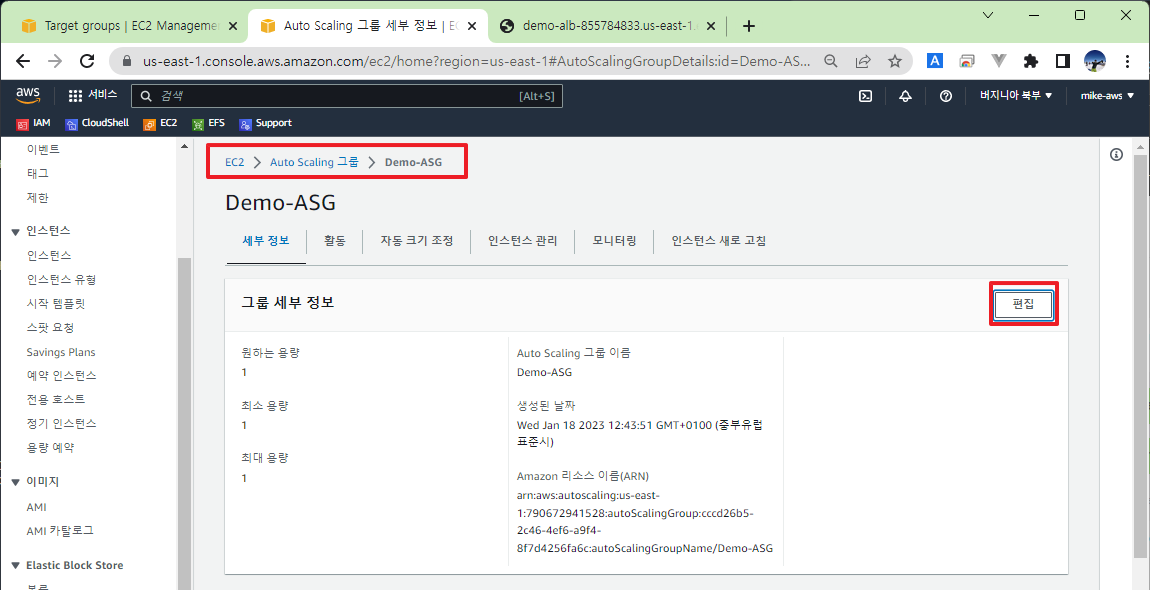Switch to the 인스턴스 관리 tab
Image resolution: width=1150 pixels, height=590 pixels.
[x=523, y=241]
